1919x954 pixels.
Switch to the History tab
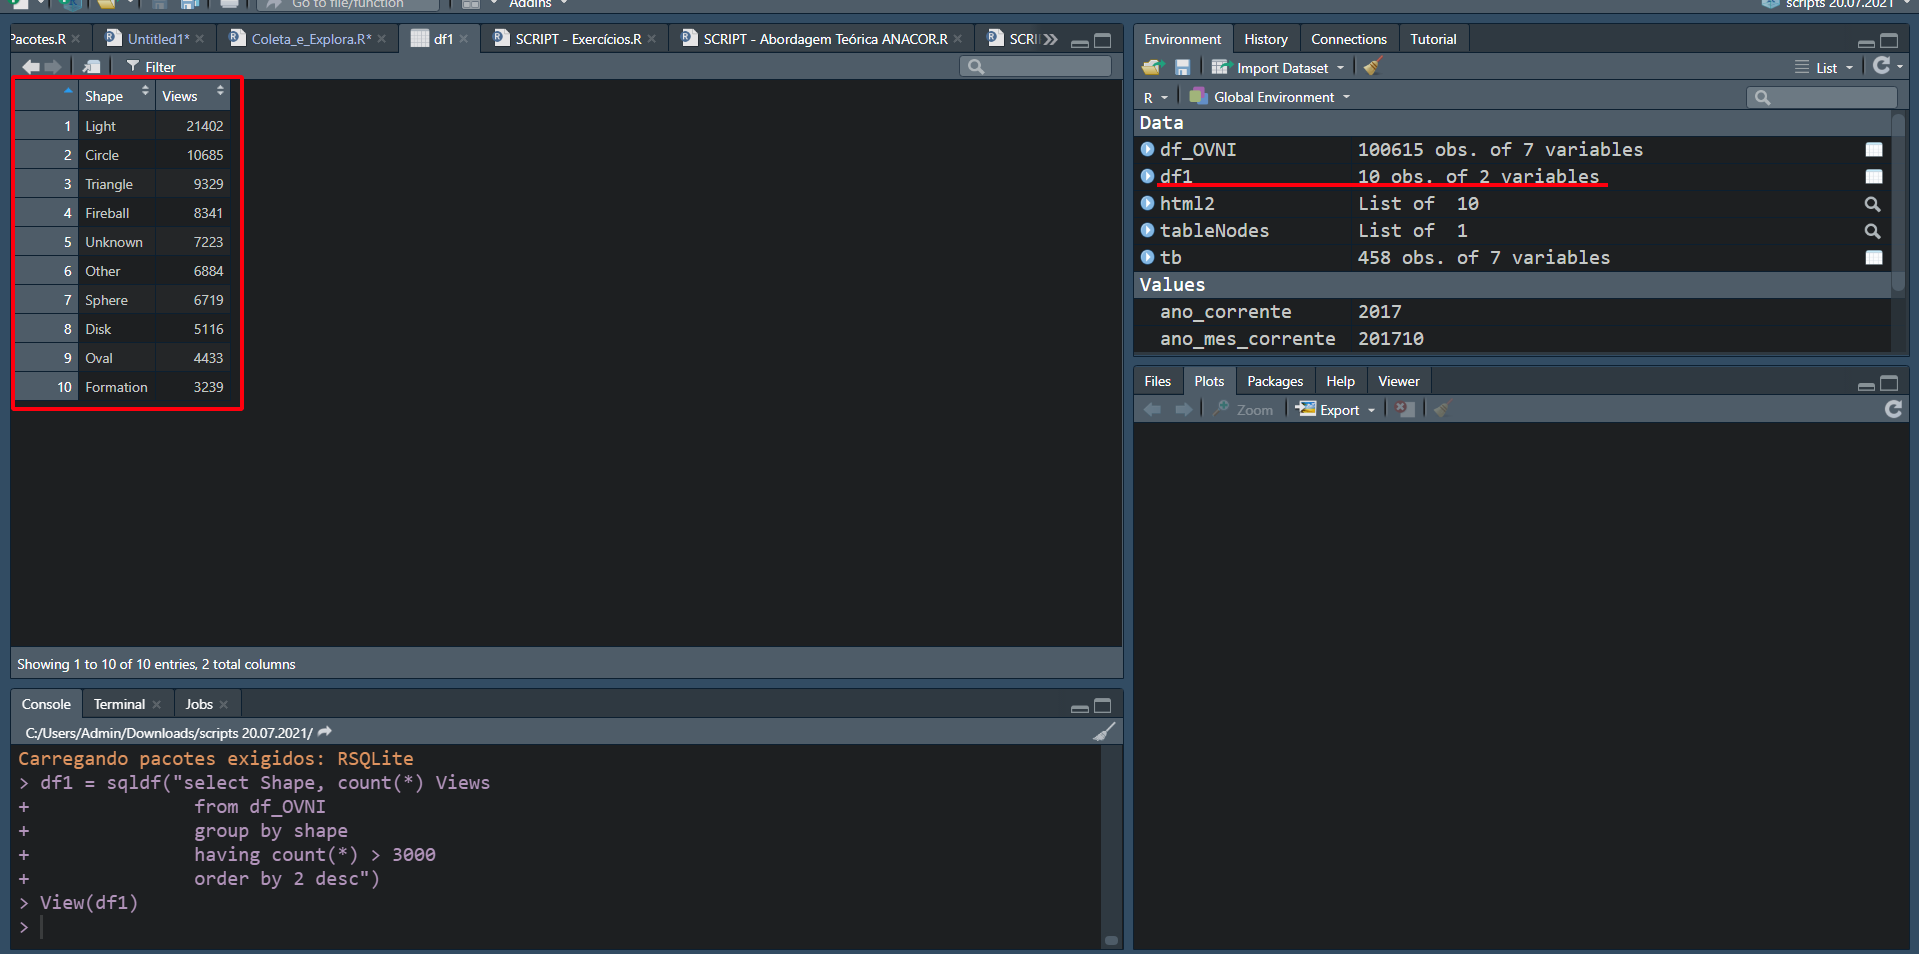[1265, 39]
